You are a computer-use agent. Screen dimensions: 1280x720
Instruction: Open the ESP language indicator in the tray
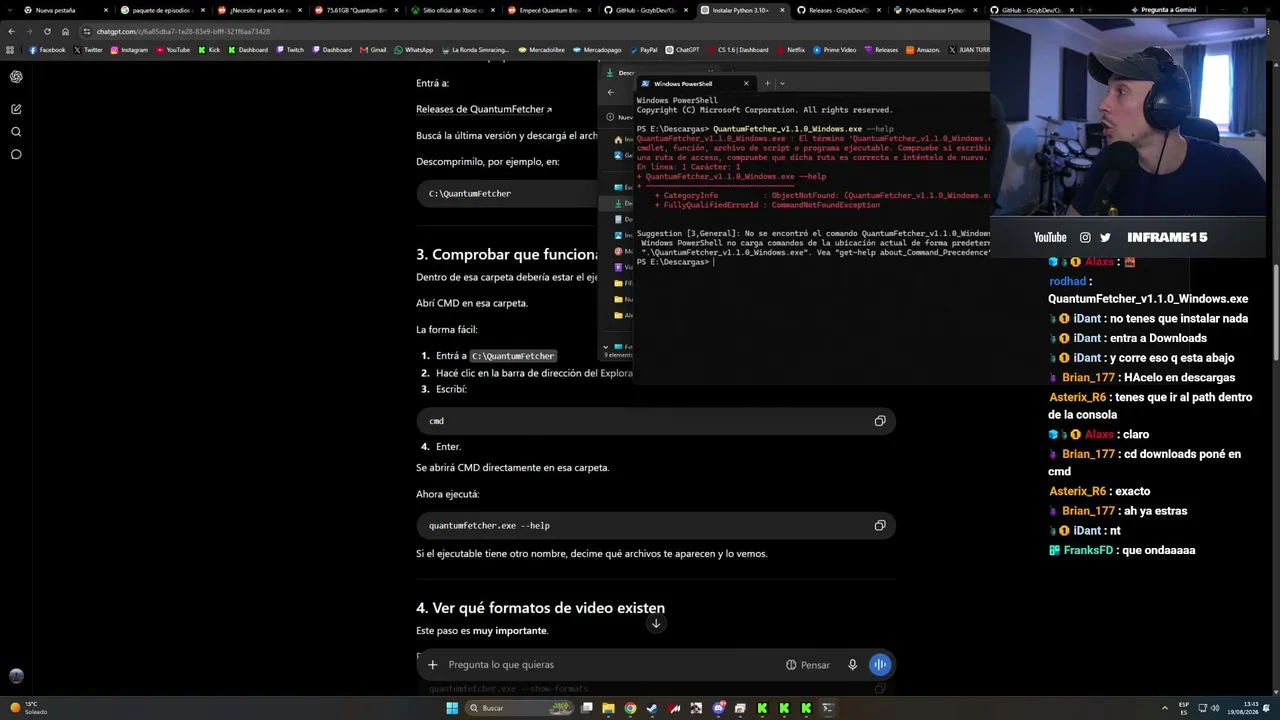1184,708
